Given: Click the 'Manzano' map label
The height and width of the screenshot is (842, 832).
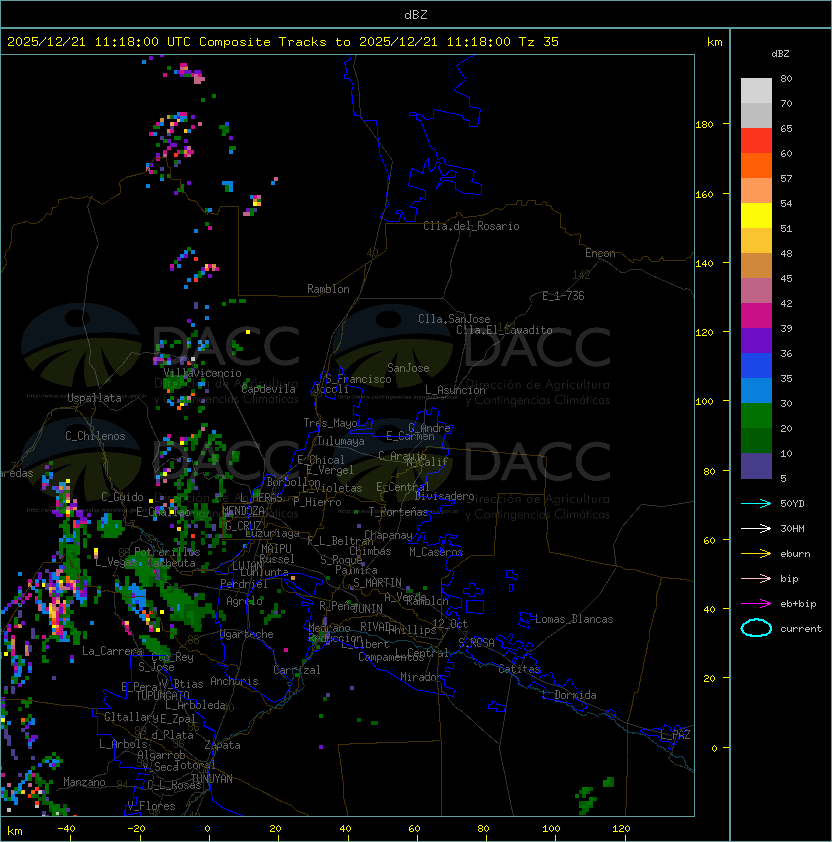Looking at the screenshot, I should (84, 782).
